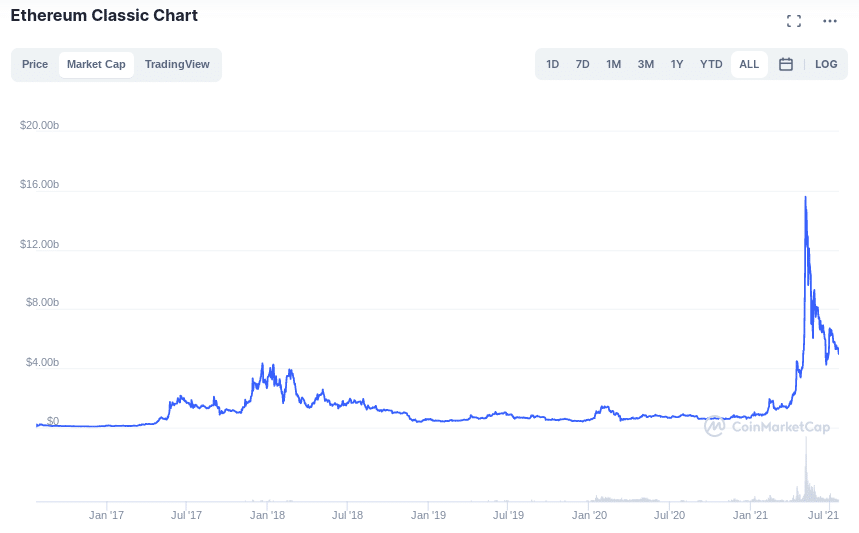
Task: Set chart range to 1Y
Action: click(x=677, y=64)
